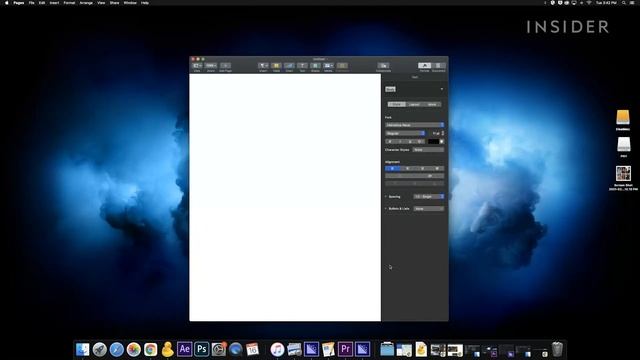Open the Helvetica Neue font dropdown
640x360 pixels.
pyautogui.click(x=415, y=125)
